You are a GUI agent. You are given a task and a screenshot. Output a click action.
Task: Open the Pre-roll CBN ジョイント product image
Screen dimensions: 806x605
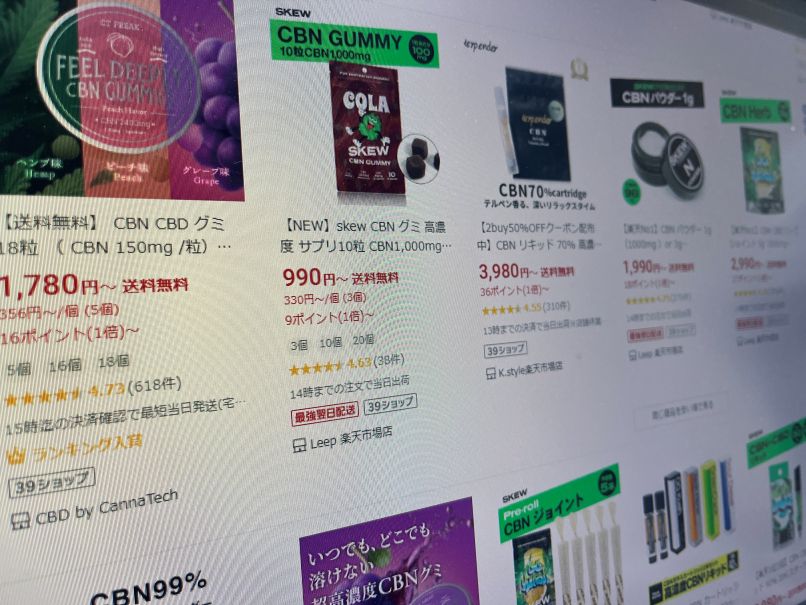tap(562, 545)
